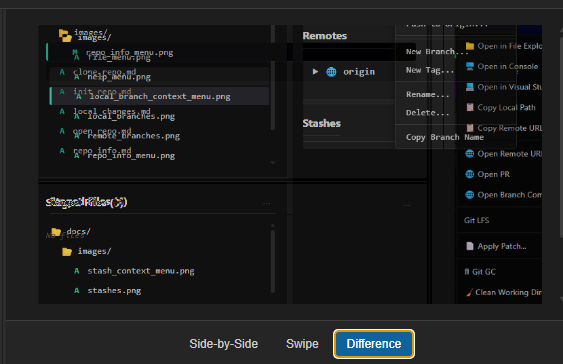Viewport: 563px width, 364px height.
Task: Click the folder icon of images/ under docs/
Action: pos(67,252)
